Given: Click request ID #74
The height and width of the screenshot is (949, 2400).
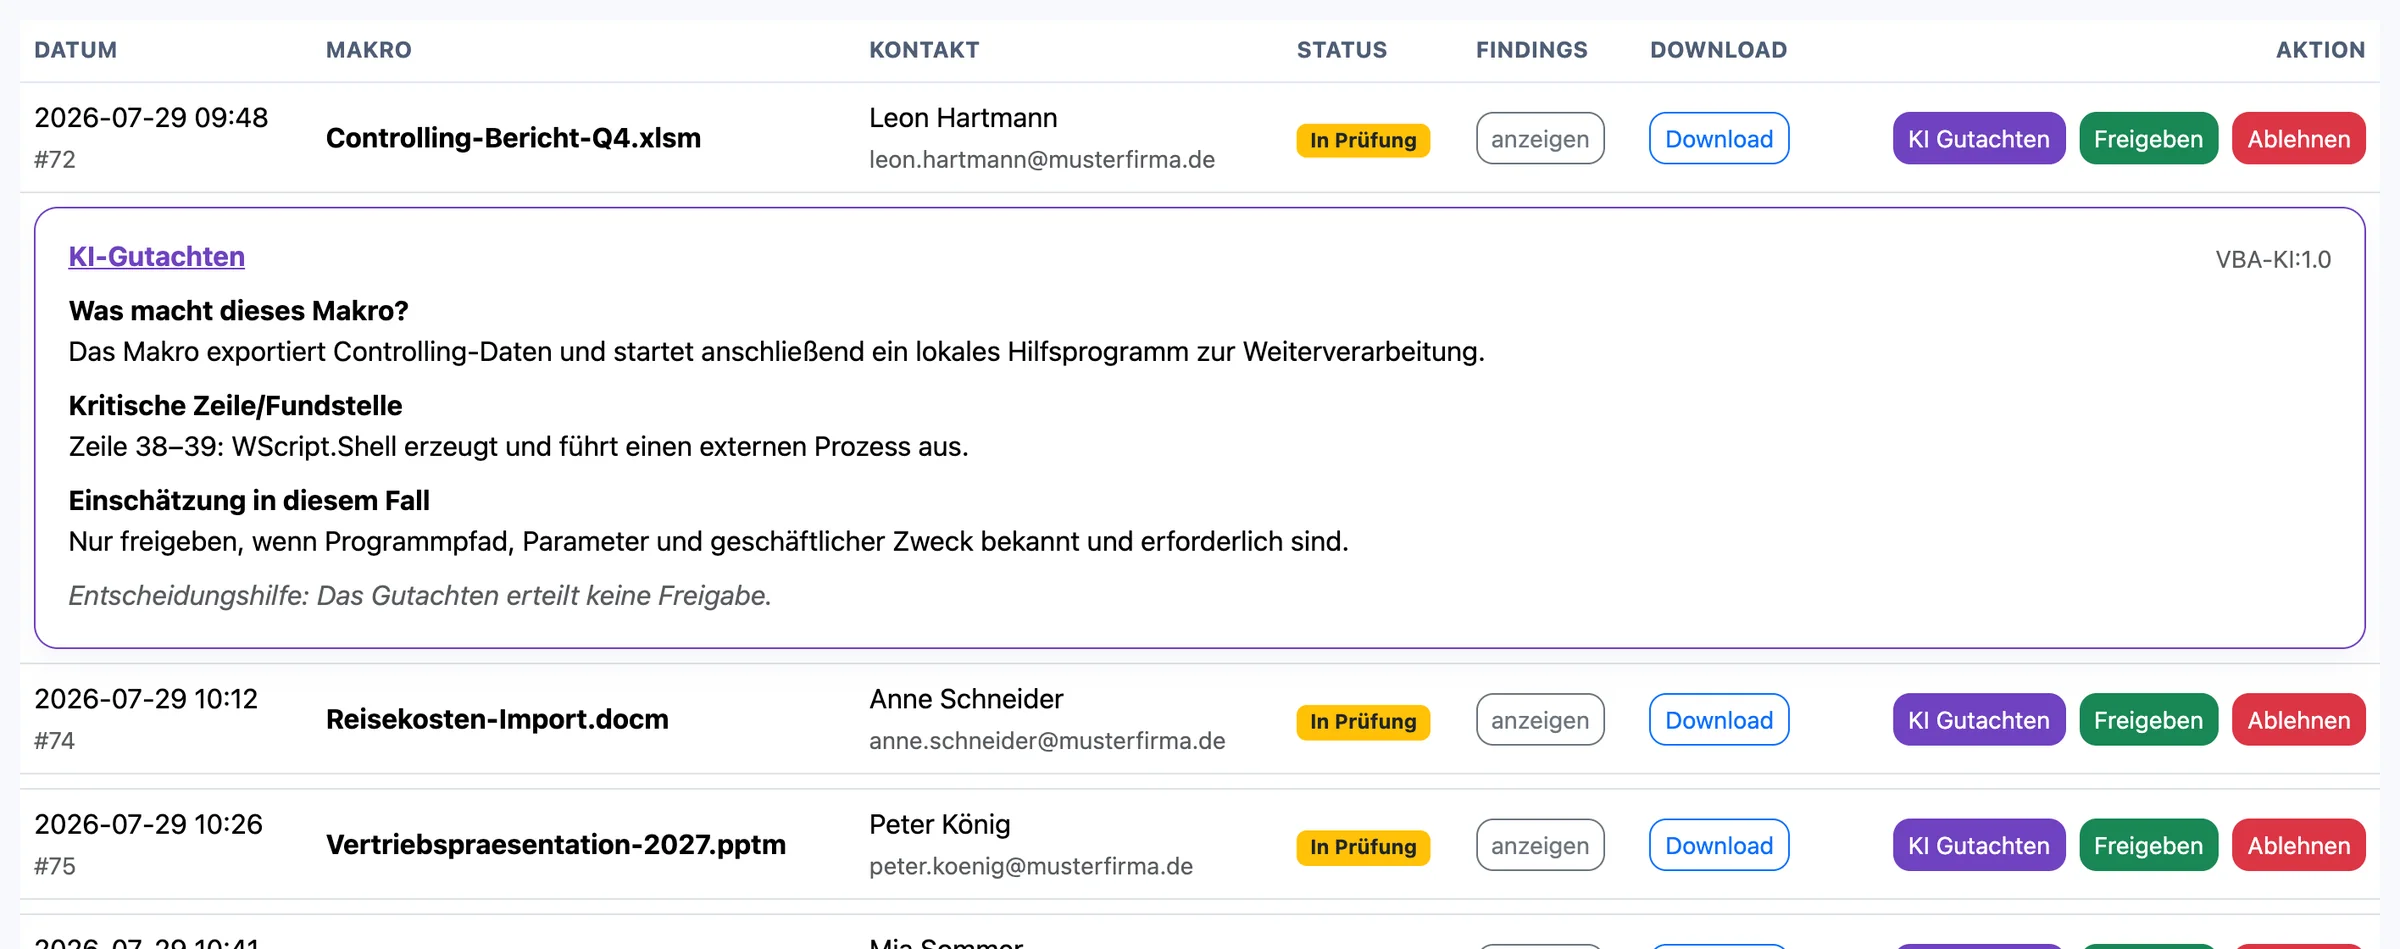Looking at the screenshot, I should [x=55, y=741].
